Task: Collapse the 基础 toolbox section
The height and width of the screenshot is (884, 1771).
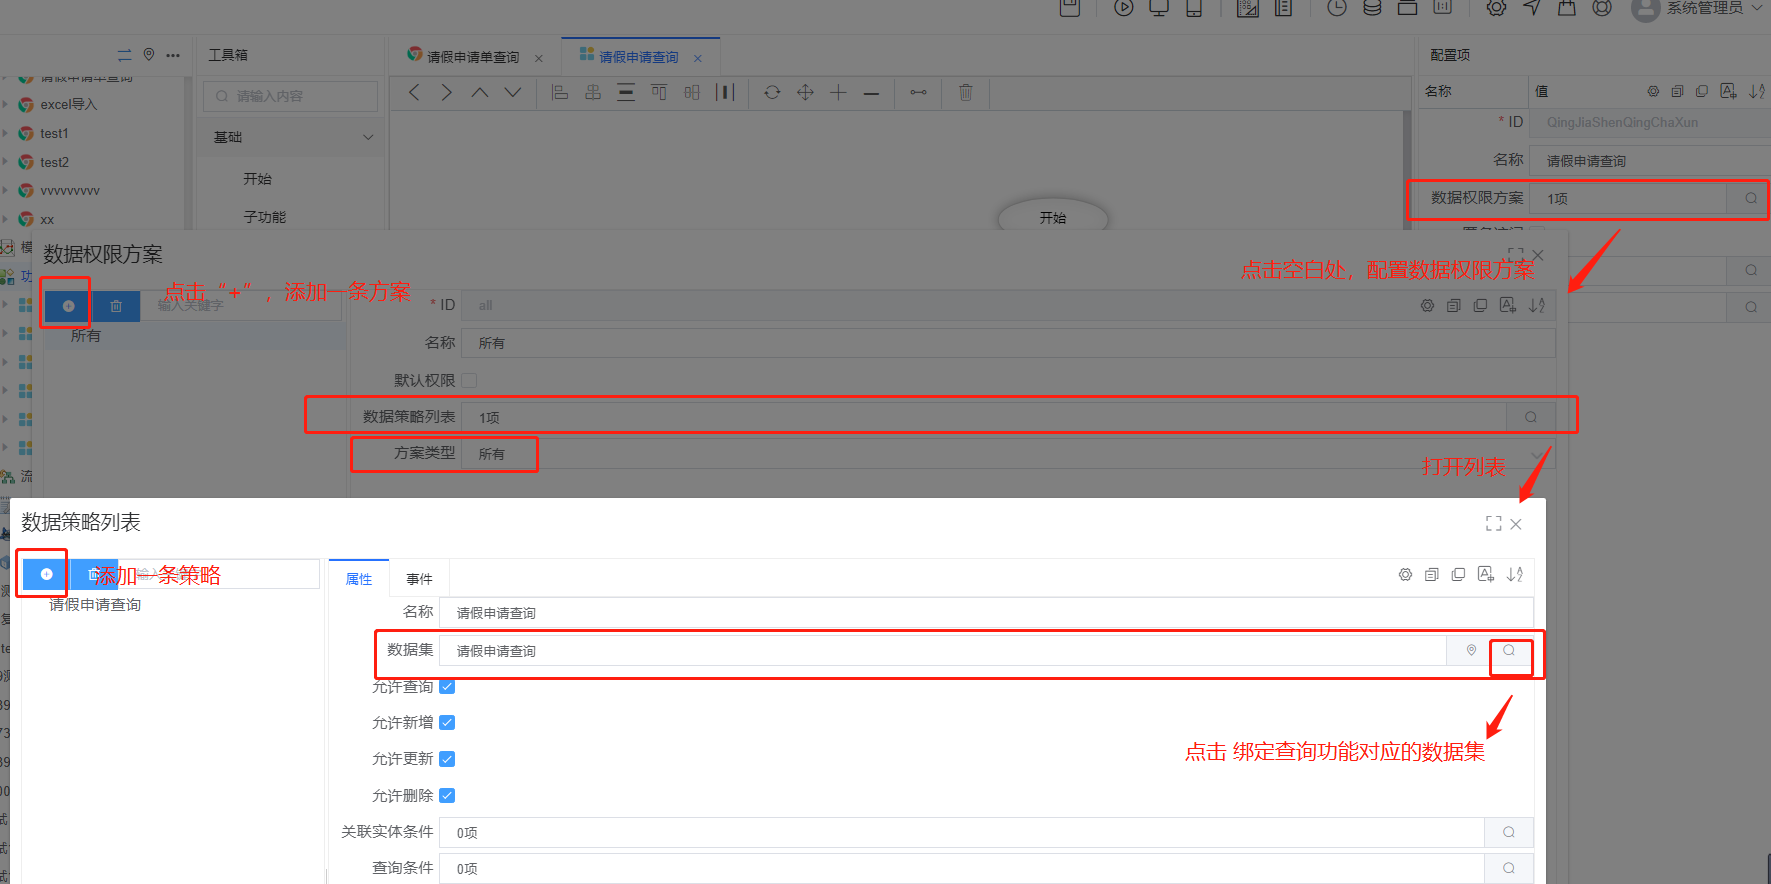Action: (367, 137)
